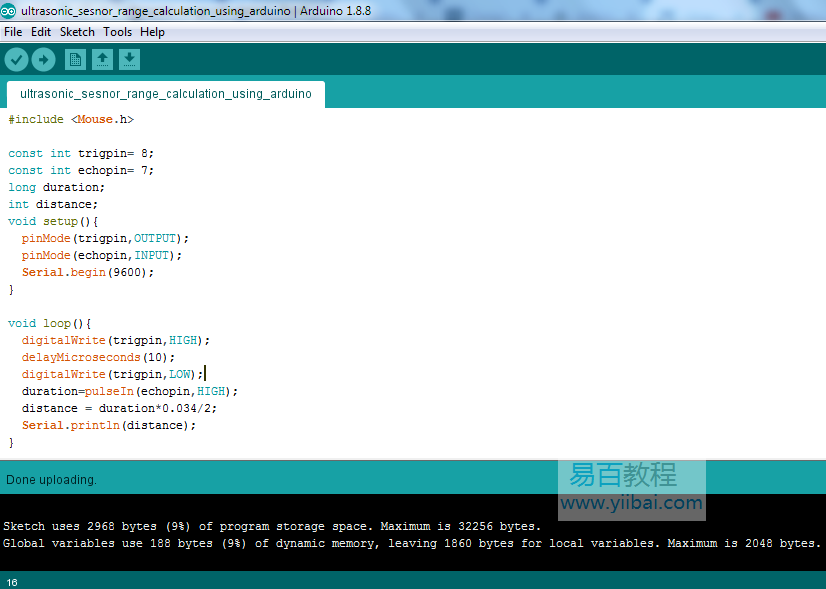Place cursor on Serial.begin(9600) line

88,272
